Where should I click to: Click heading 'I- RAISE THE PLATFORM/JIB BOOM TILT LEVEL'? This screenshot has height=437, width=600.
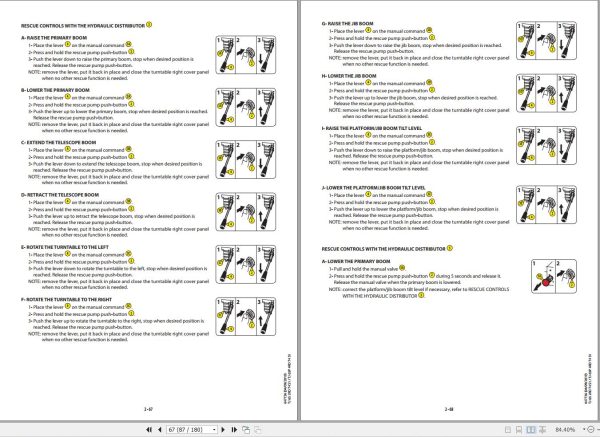click(x=372, y=129)
